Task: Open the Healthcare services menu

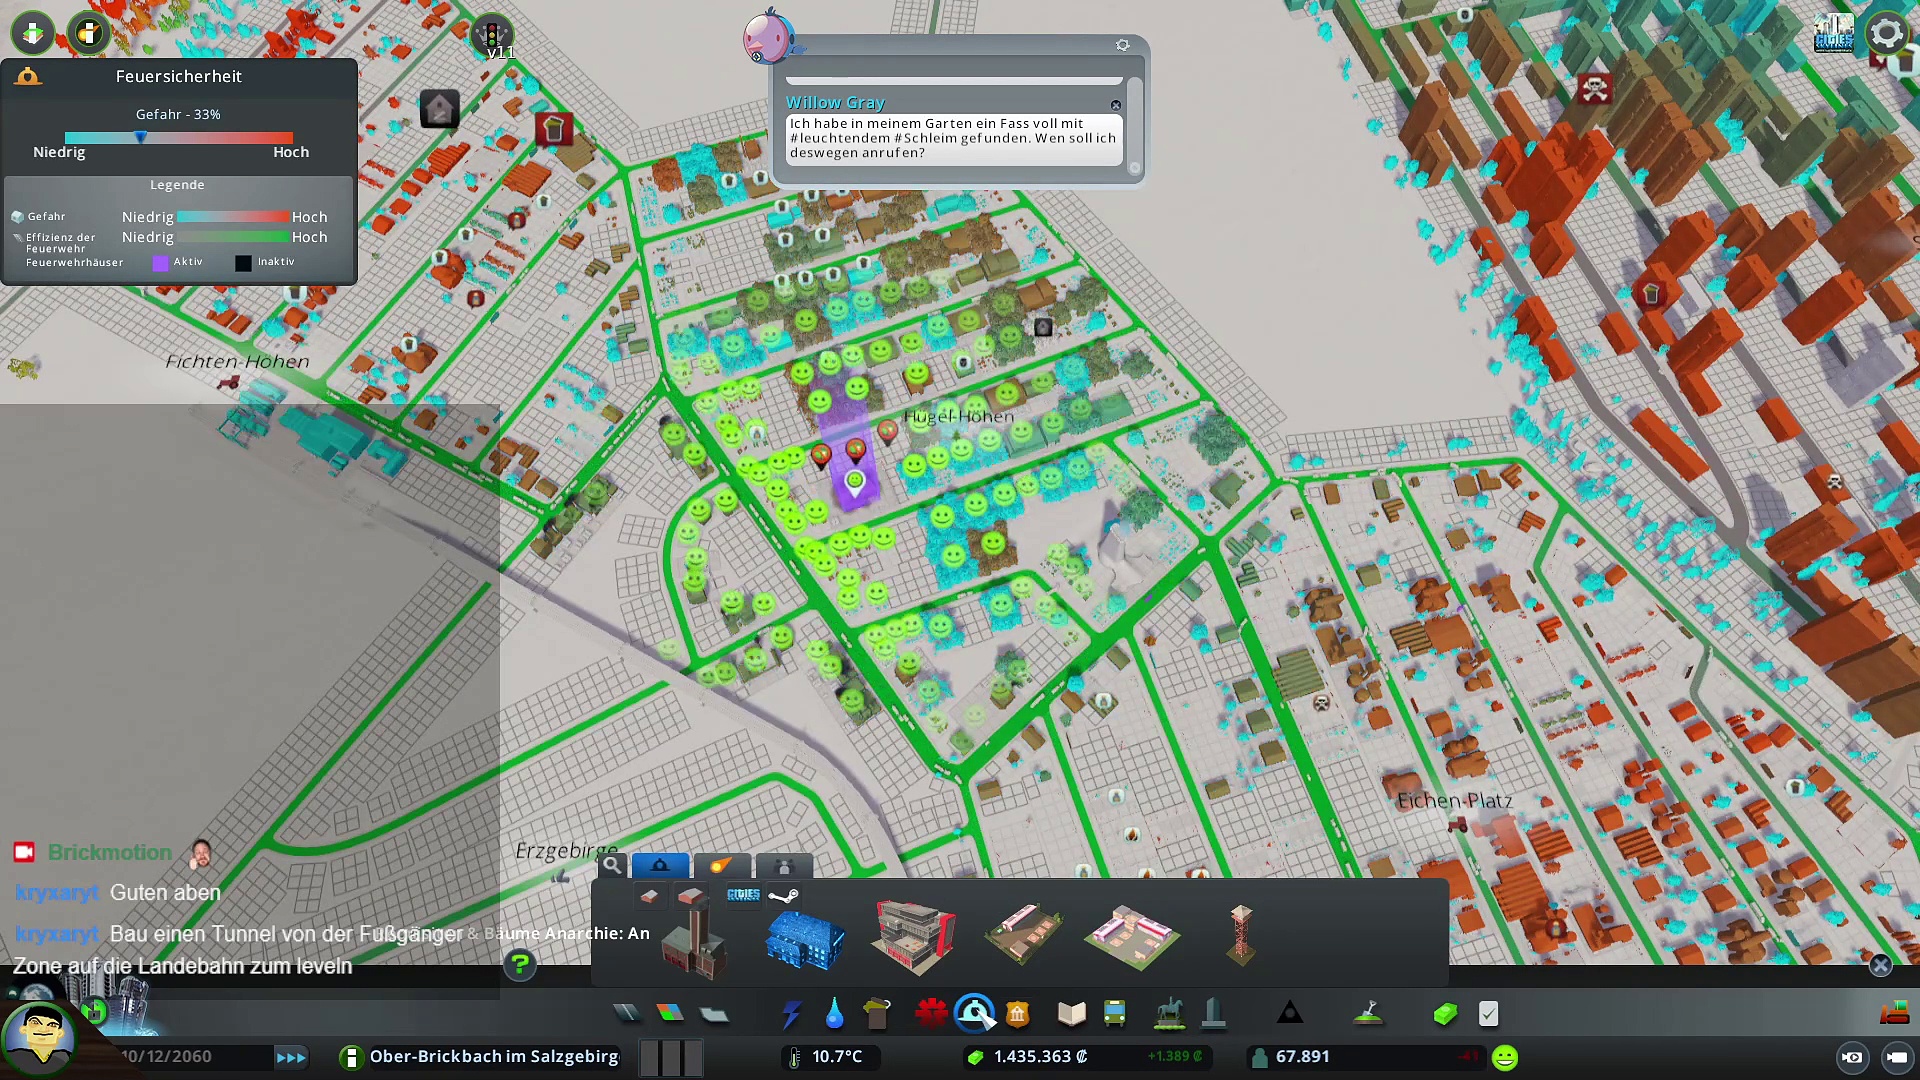Action: [x=931, y=1013]
